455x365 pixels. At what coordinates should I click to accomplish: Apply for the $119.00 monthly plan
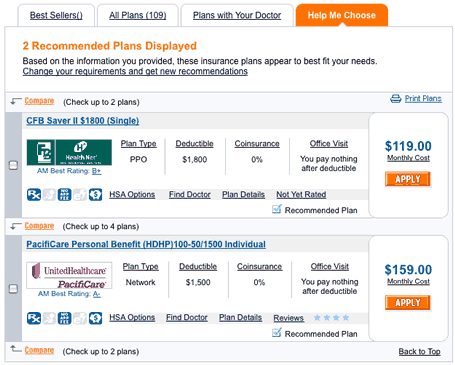tap(408, 179)
